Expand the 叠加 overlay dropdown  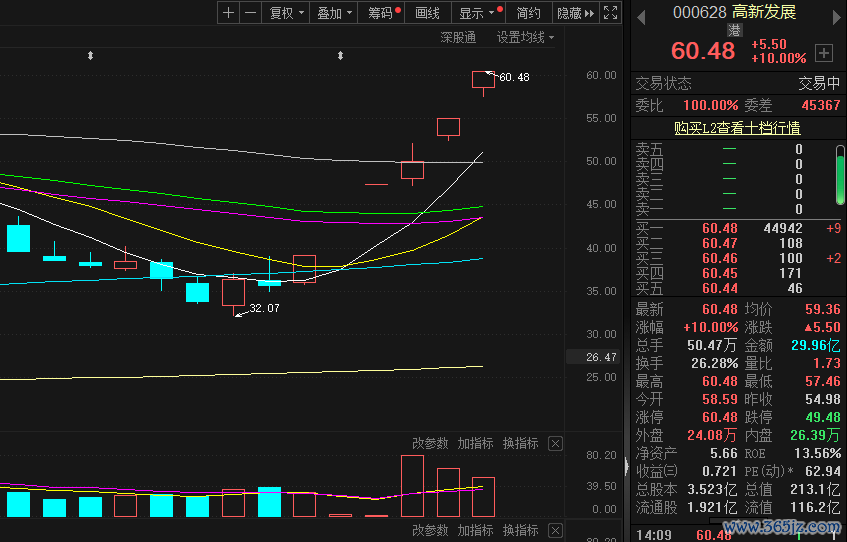click(334, 13)
